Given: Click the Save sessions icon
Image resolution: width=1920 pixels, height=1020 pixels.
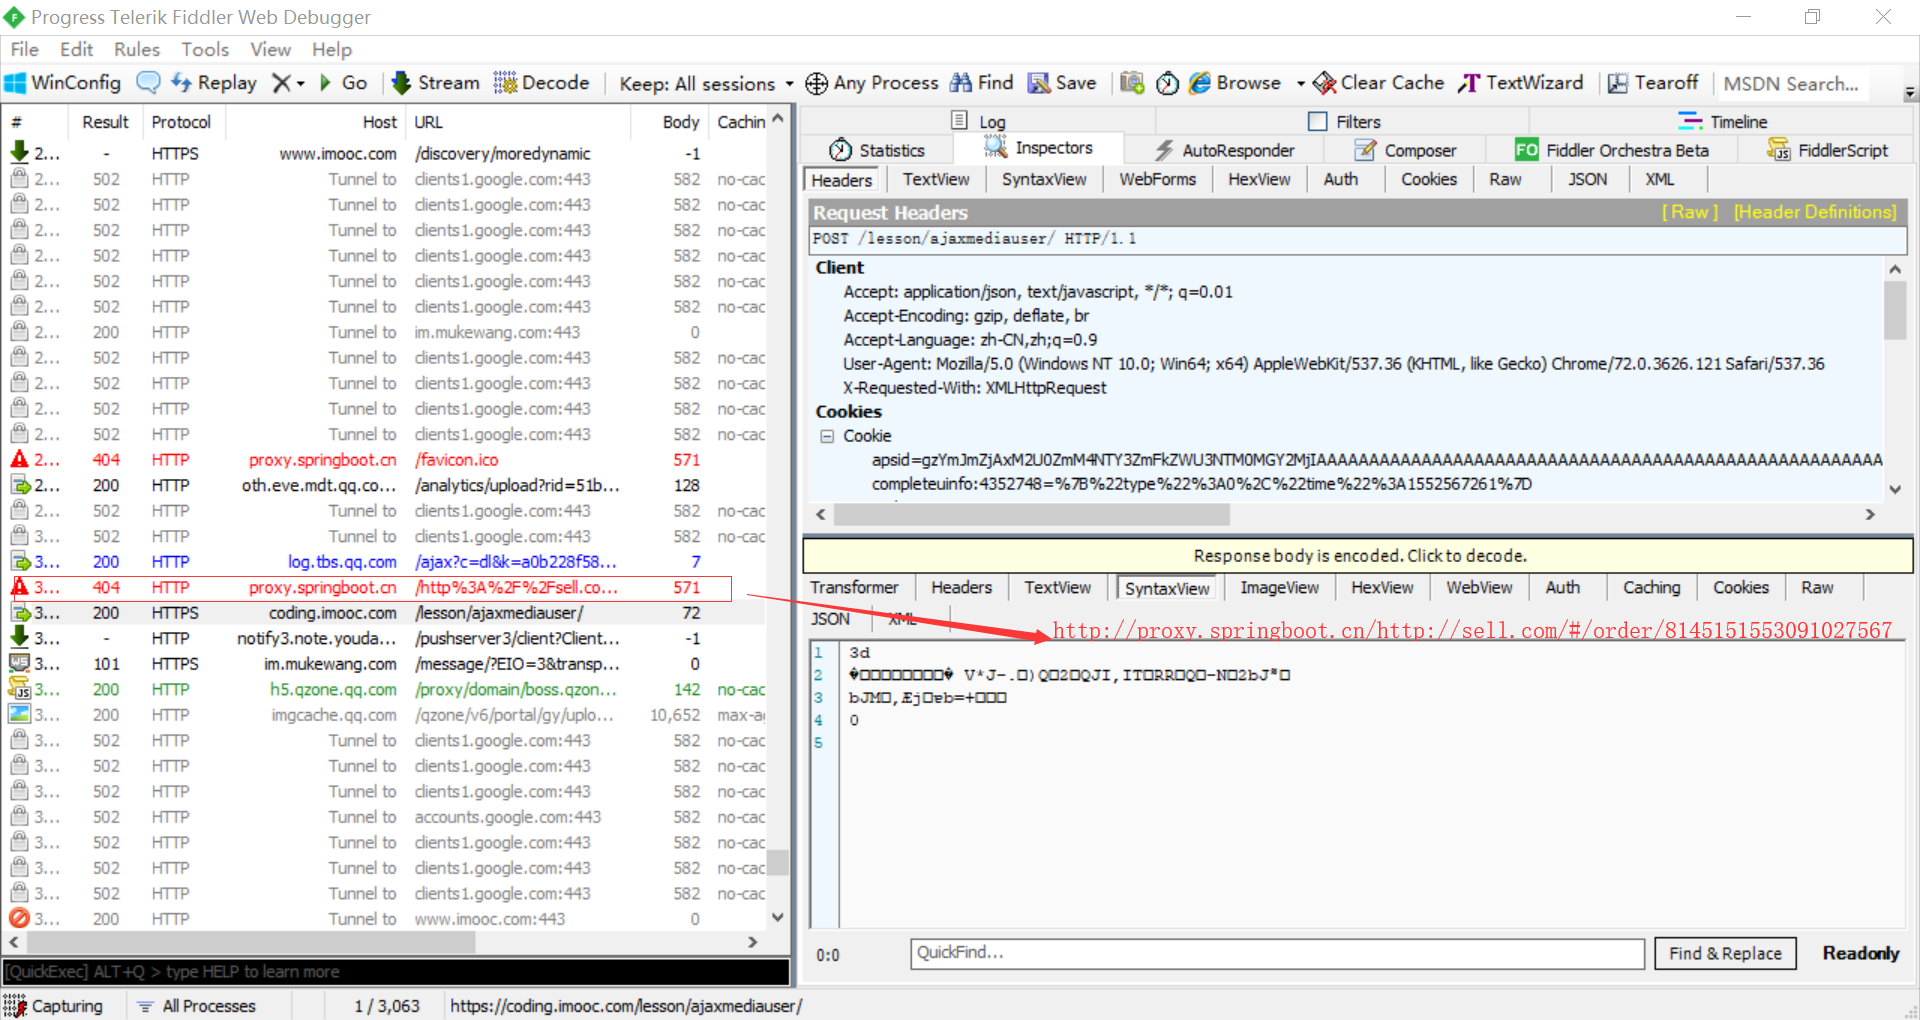Looking at the screenshot, I should click(1039, 83).
